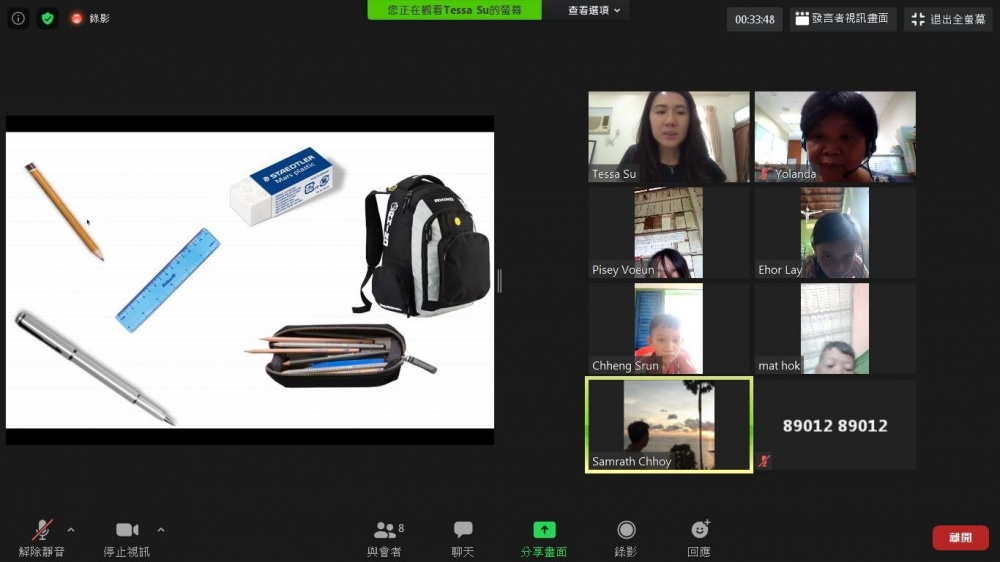
Task: Select Yolanda video tile
Action: click(x=835, y=137)
